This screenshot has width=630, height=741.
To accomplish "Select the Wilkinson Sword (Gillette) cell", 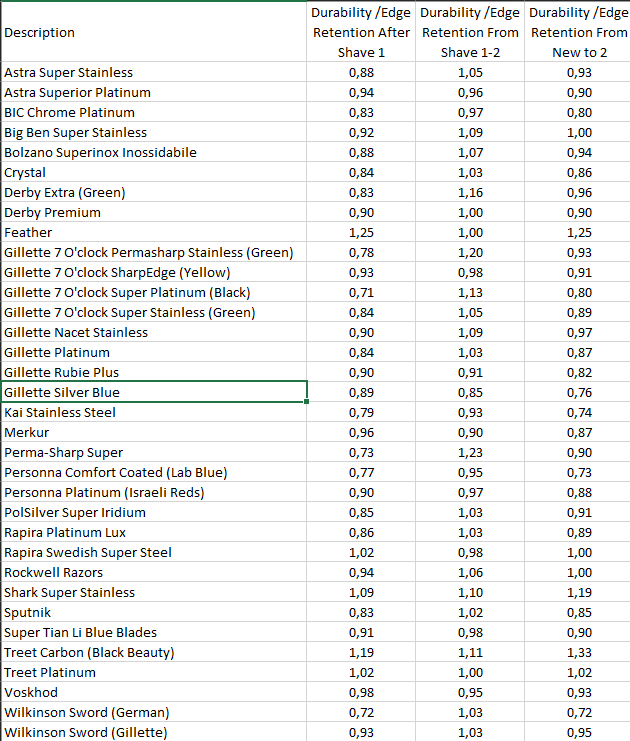I will 154,732.
